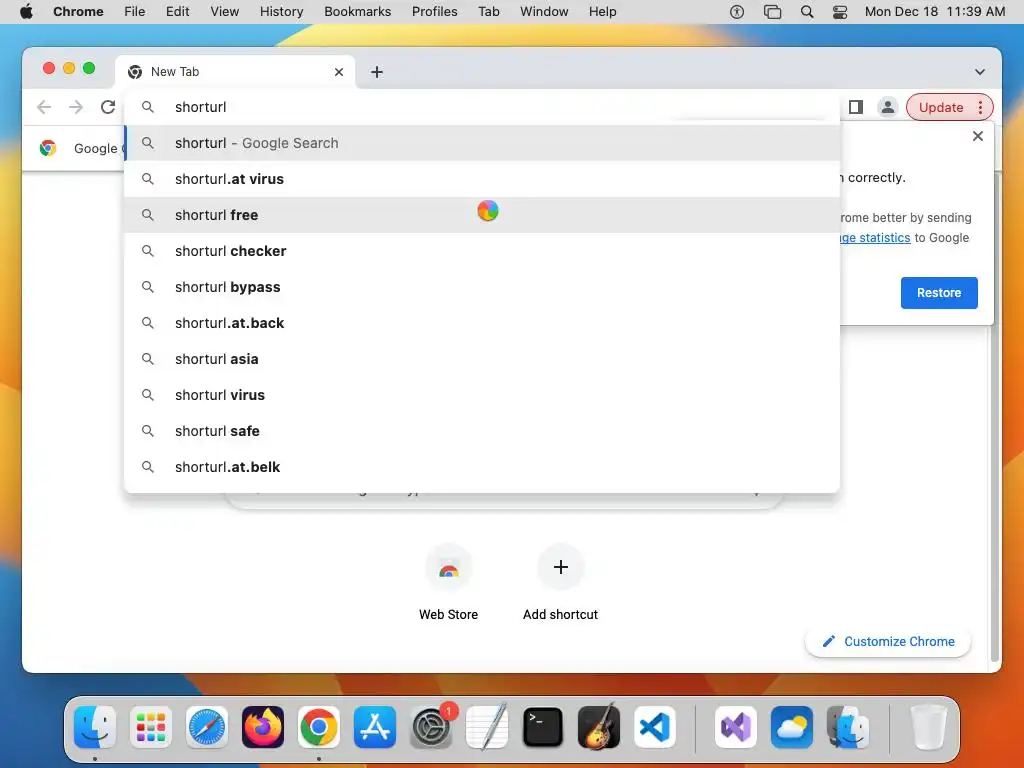
Task: Choose the shorturl asia suggestion
Action: (x=481, y=359)
